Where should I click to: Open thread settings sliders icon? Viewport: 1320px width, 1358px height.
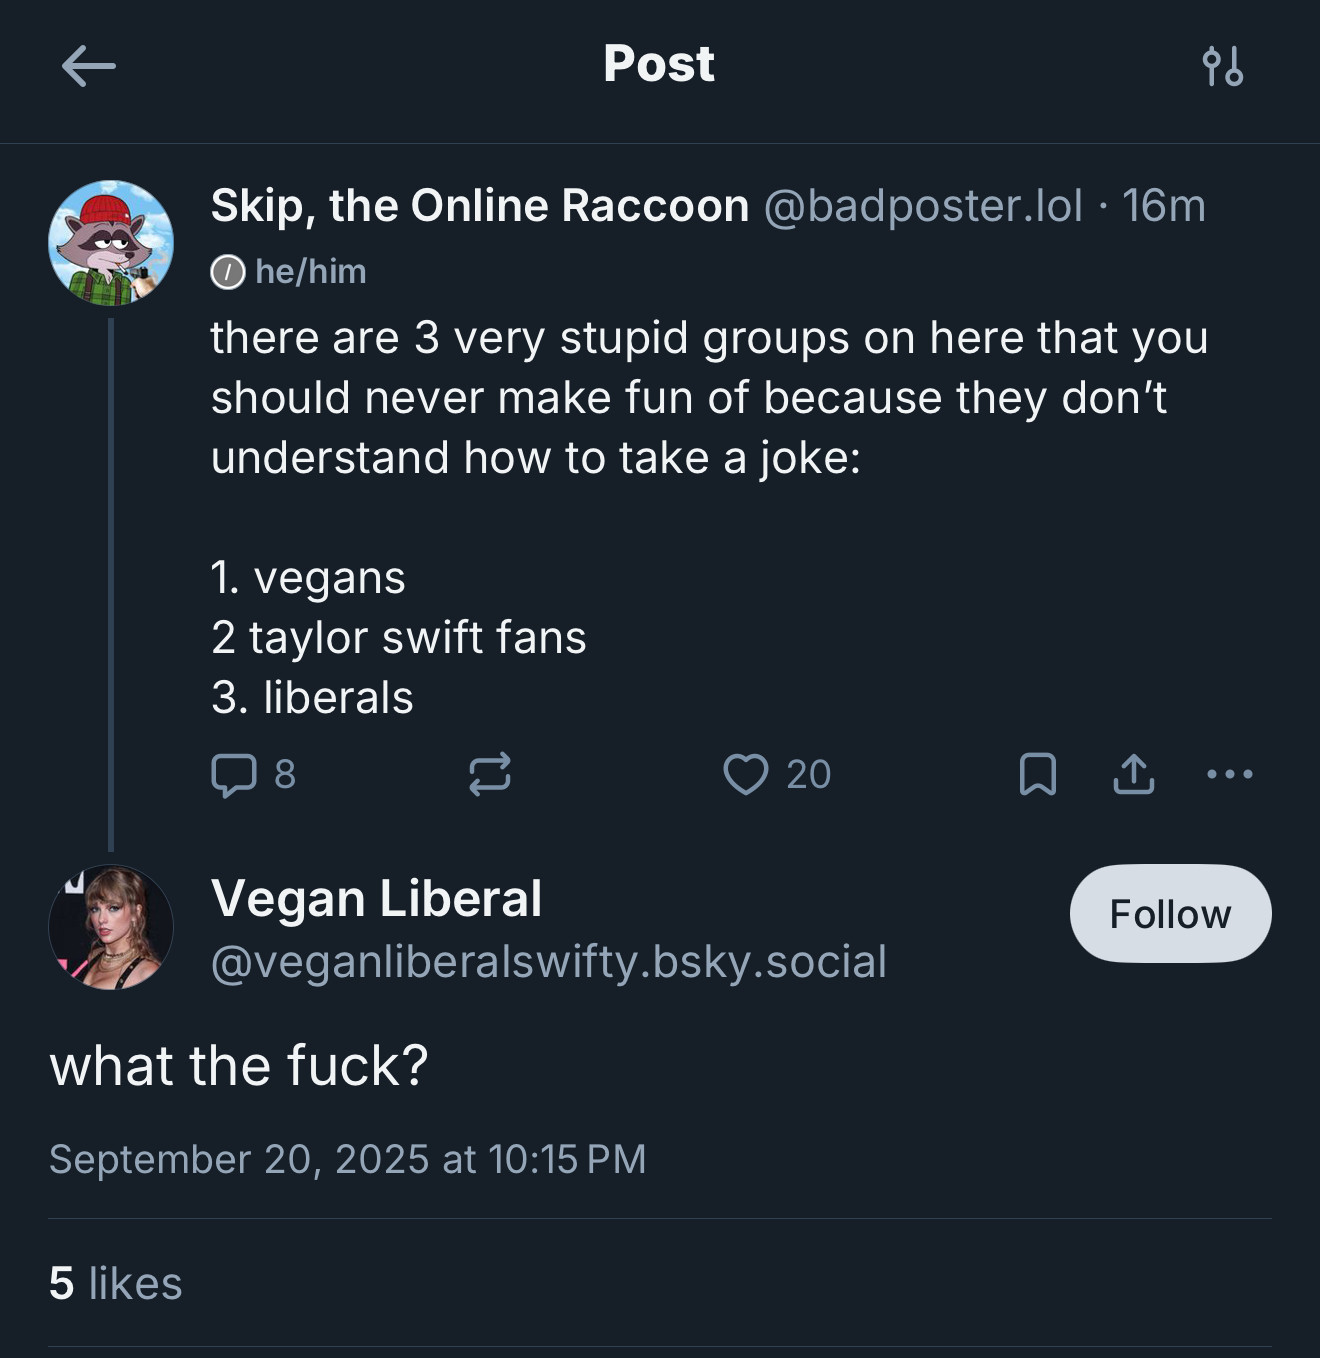(1223, 67)
